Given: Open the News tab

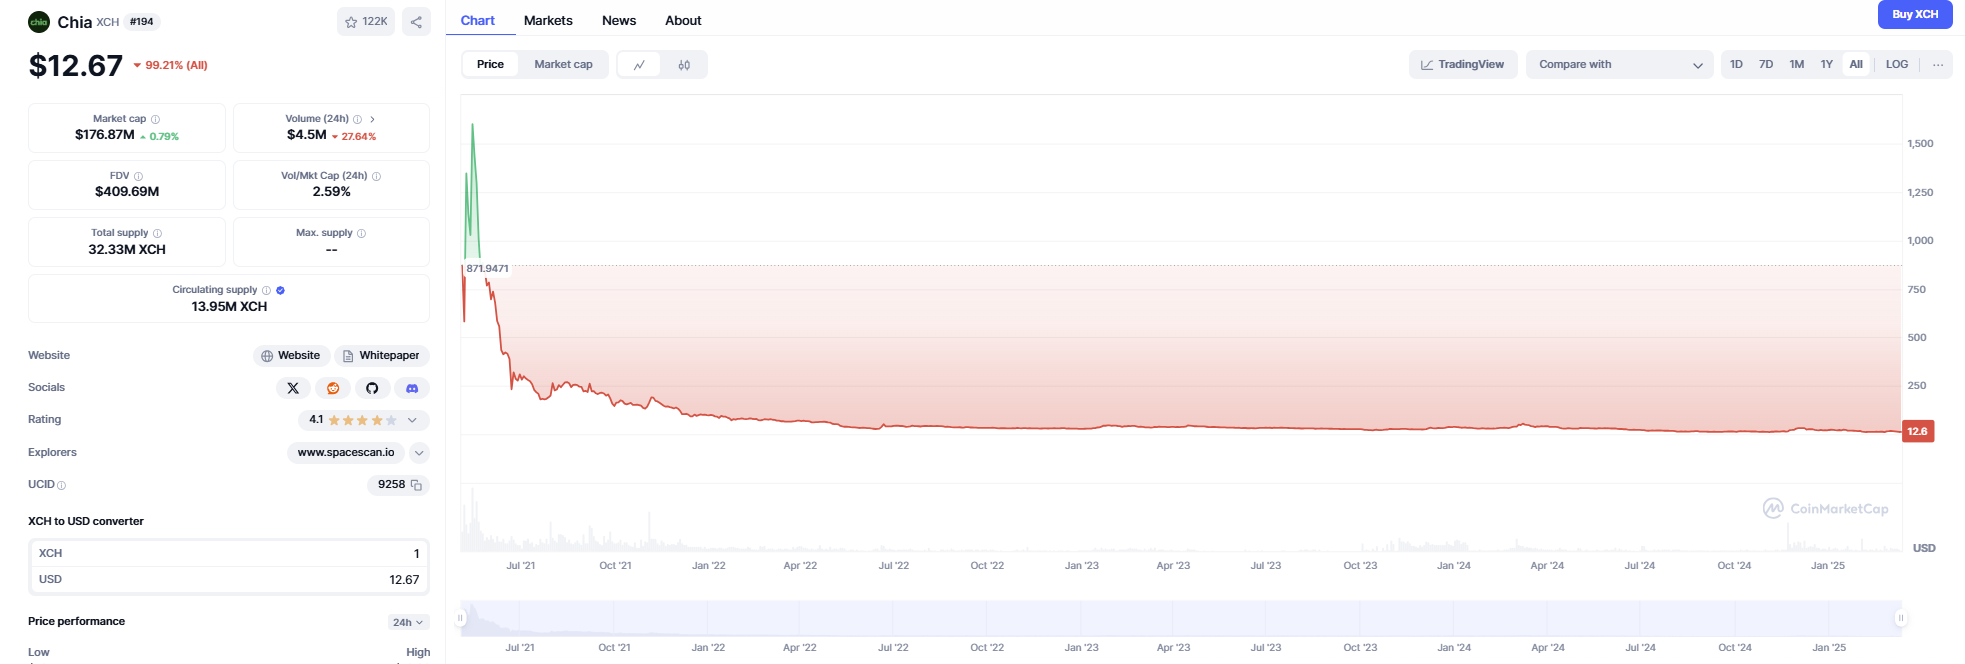Looking at the screenshot, I should [x=619, y=21].
